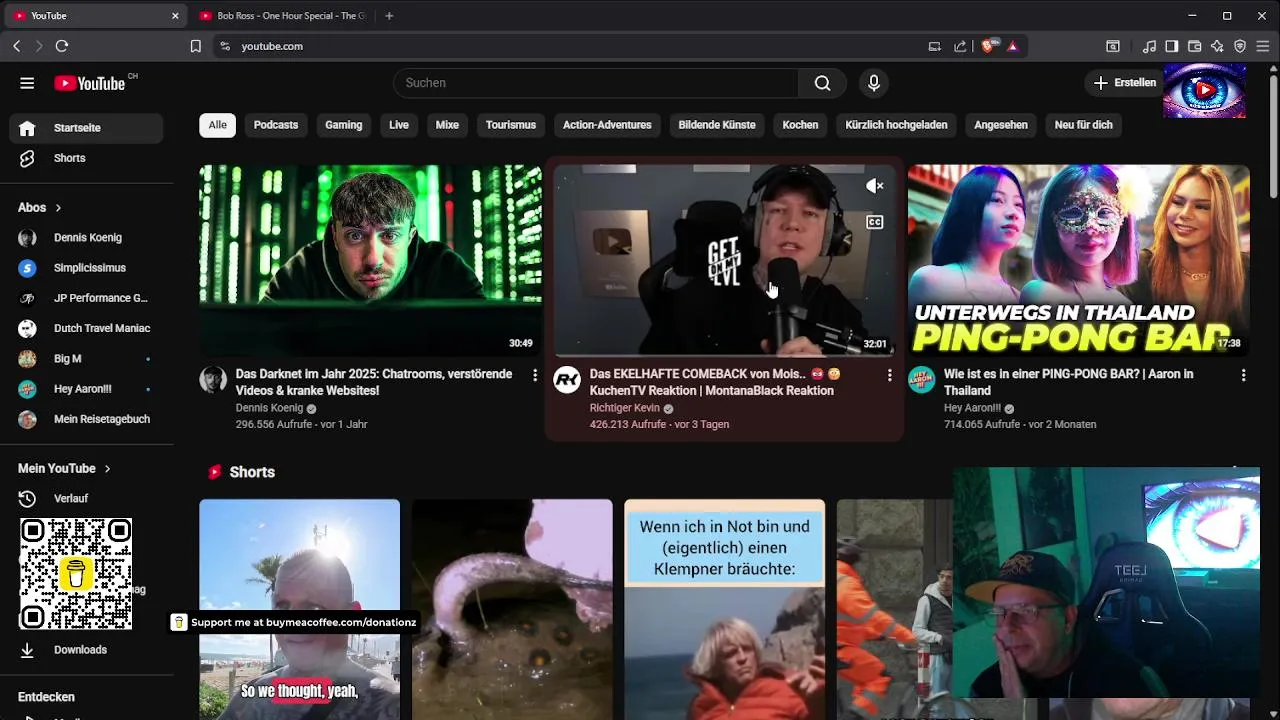
Task: Click the Erstellen button
Action: tap(1124, 83)
